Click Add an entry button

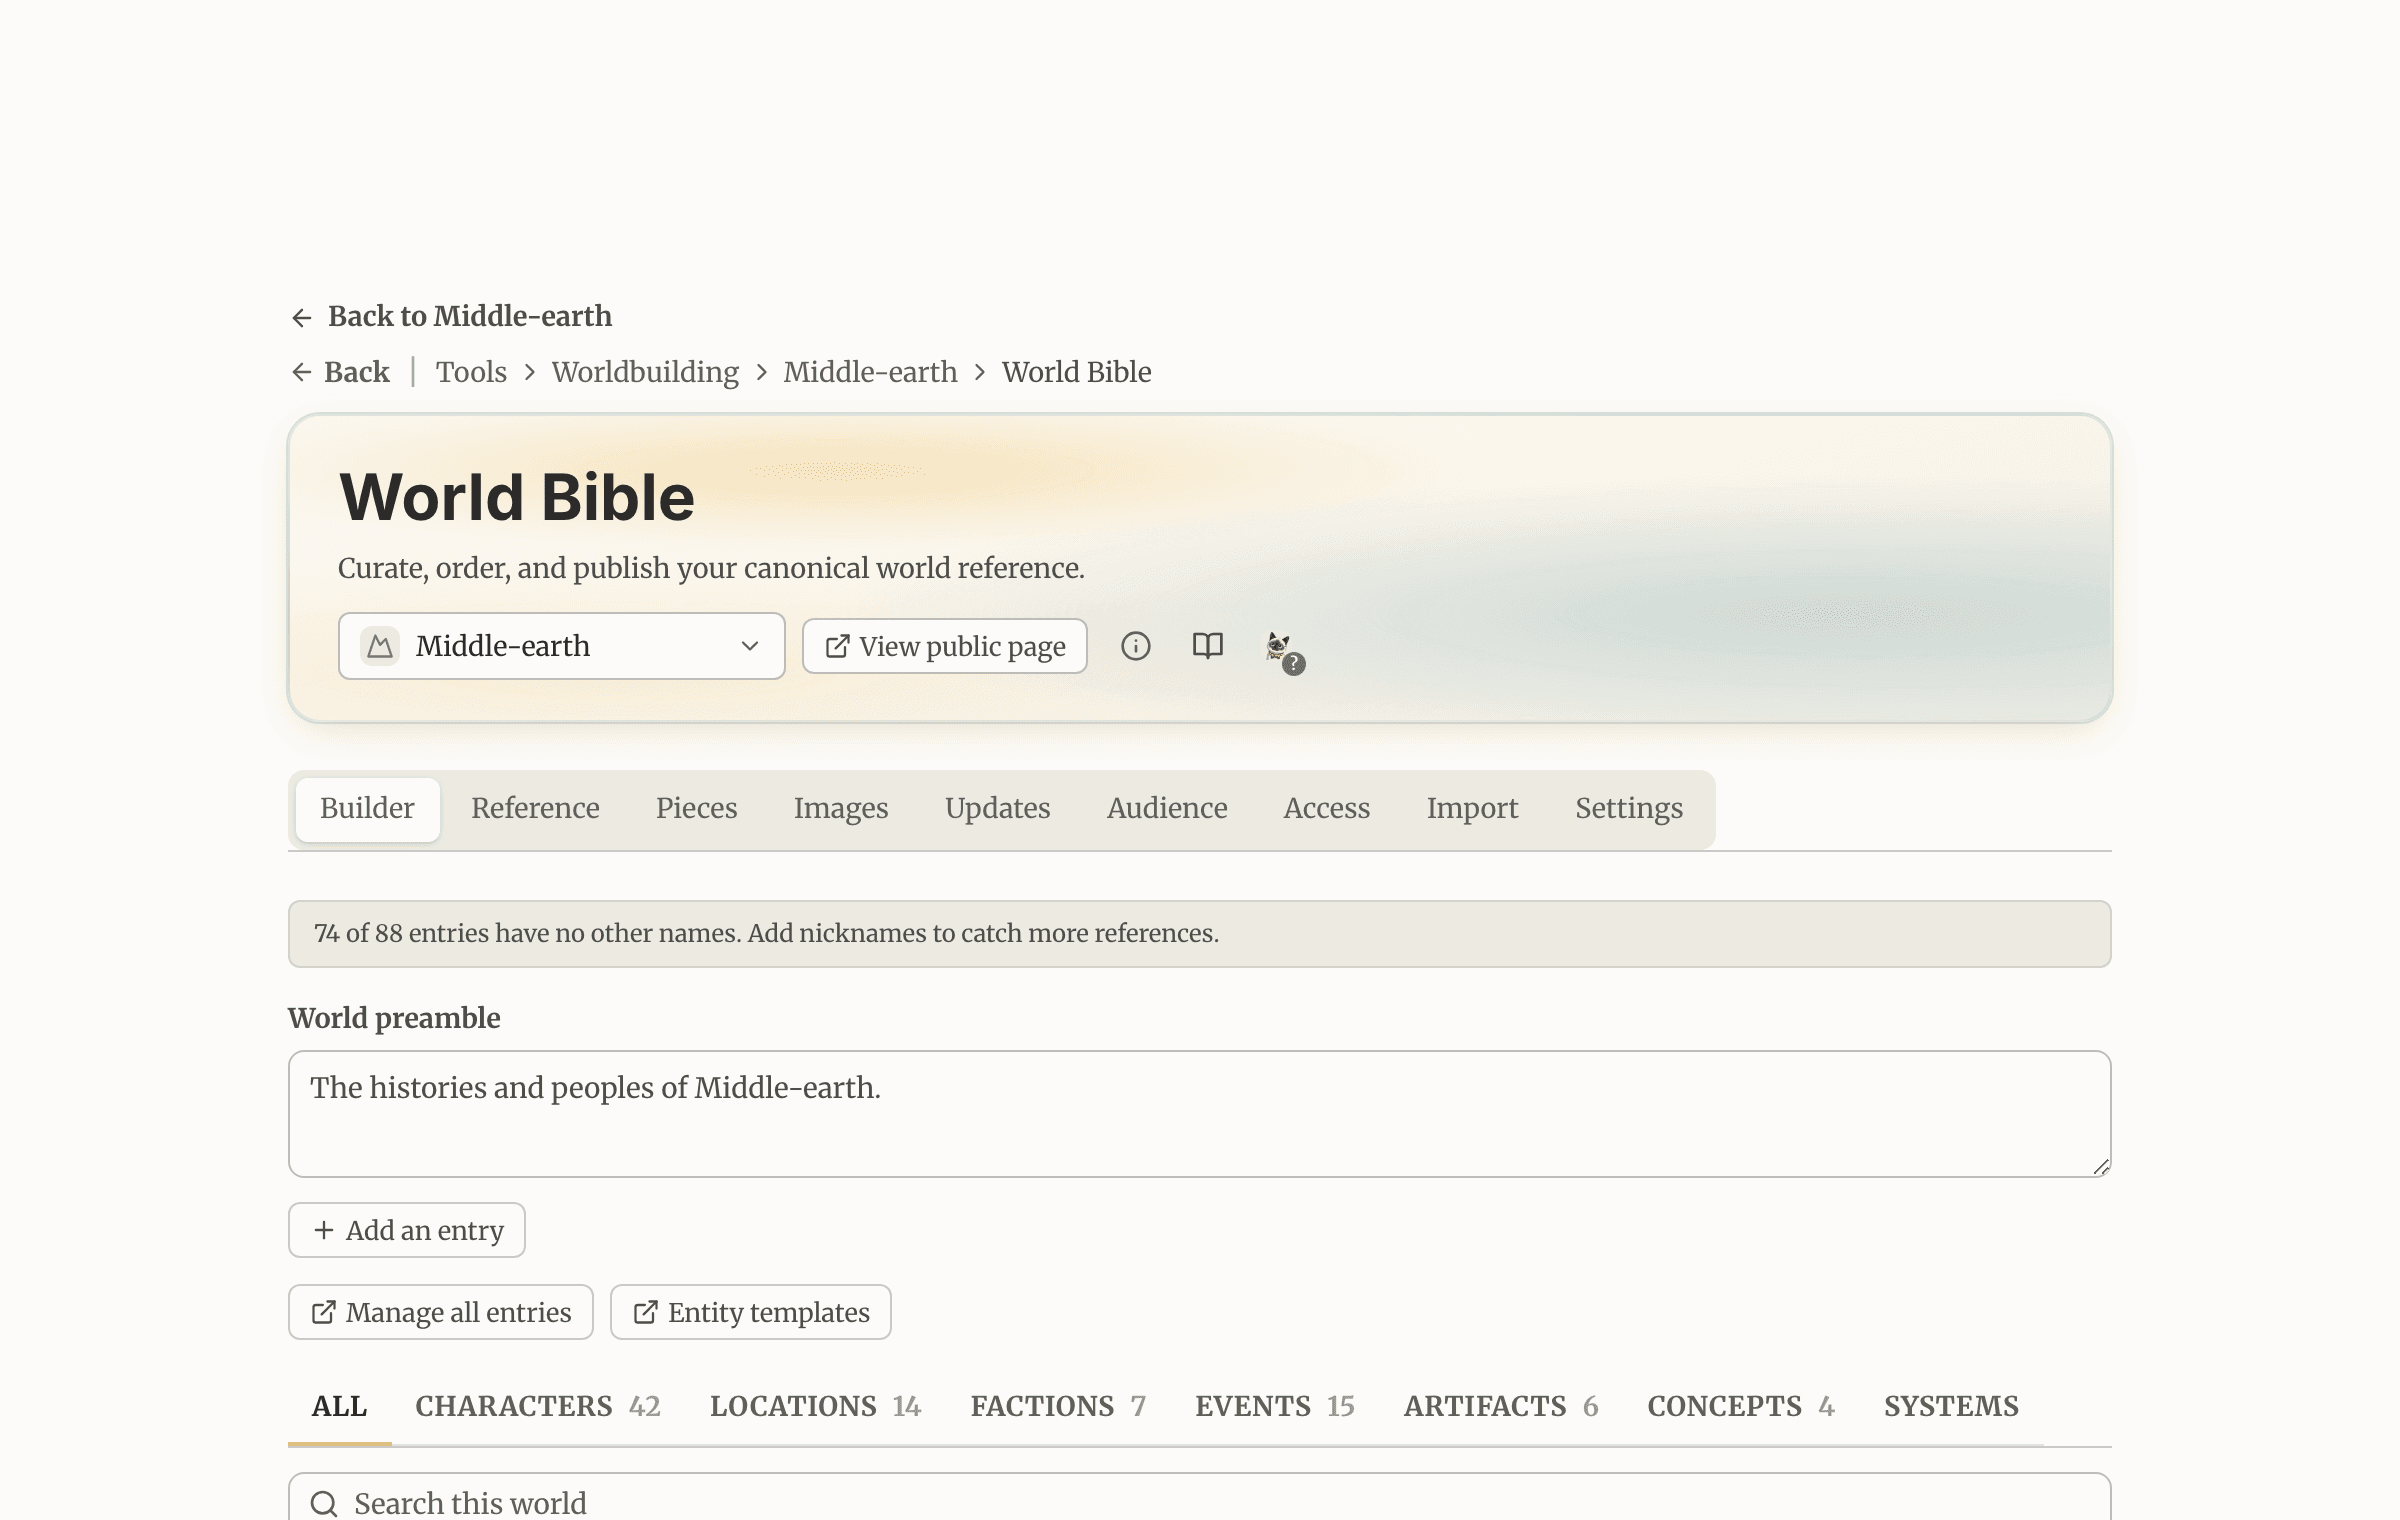coord(407,1230)
